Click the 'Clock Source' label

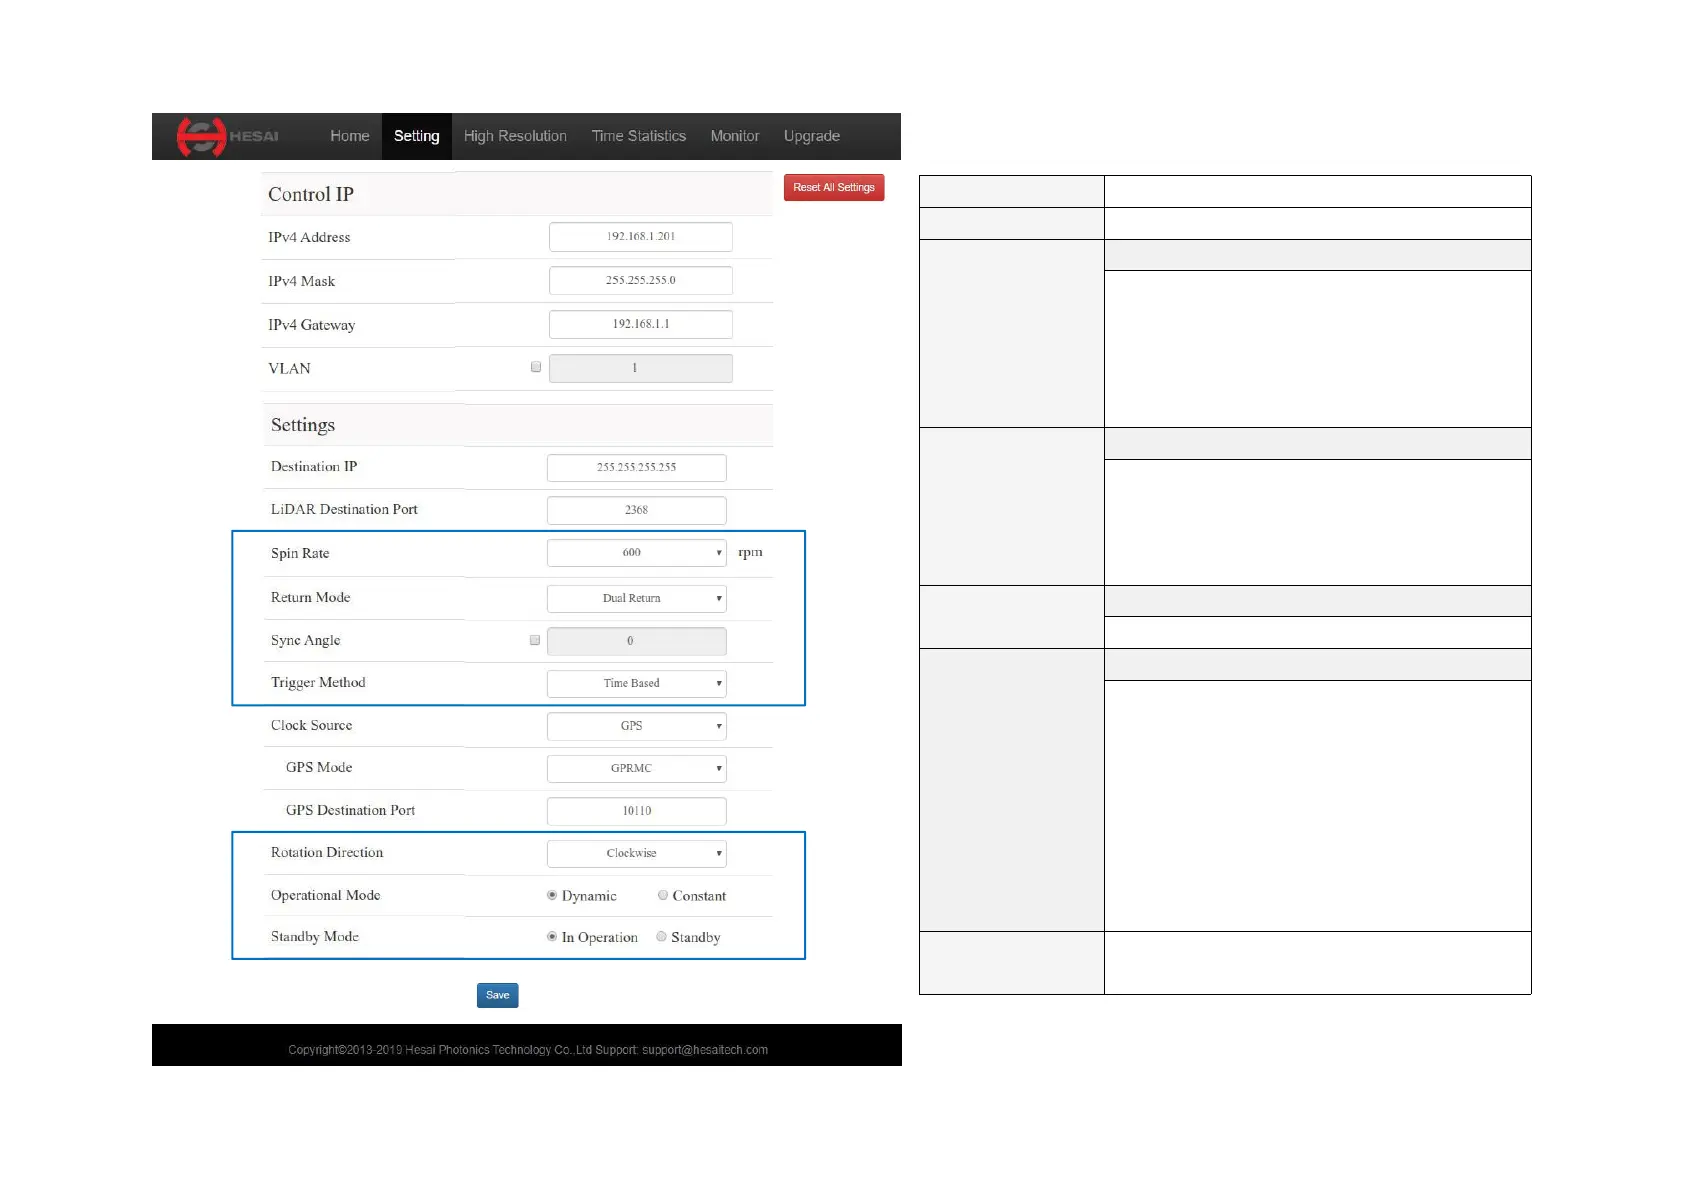[311, 725]
